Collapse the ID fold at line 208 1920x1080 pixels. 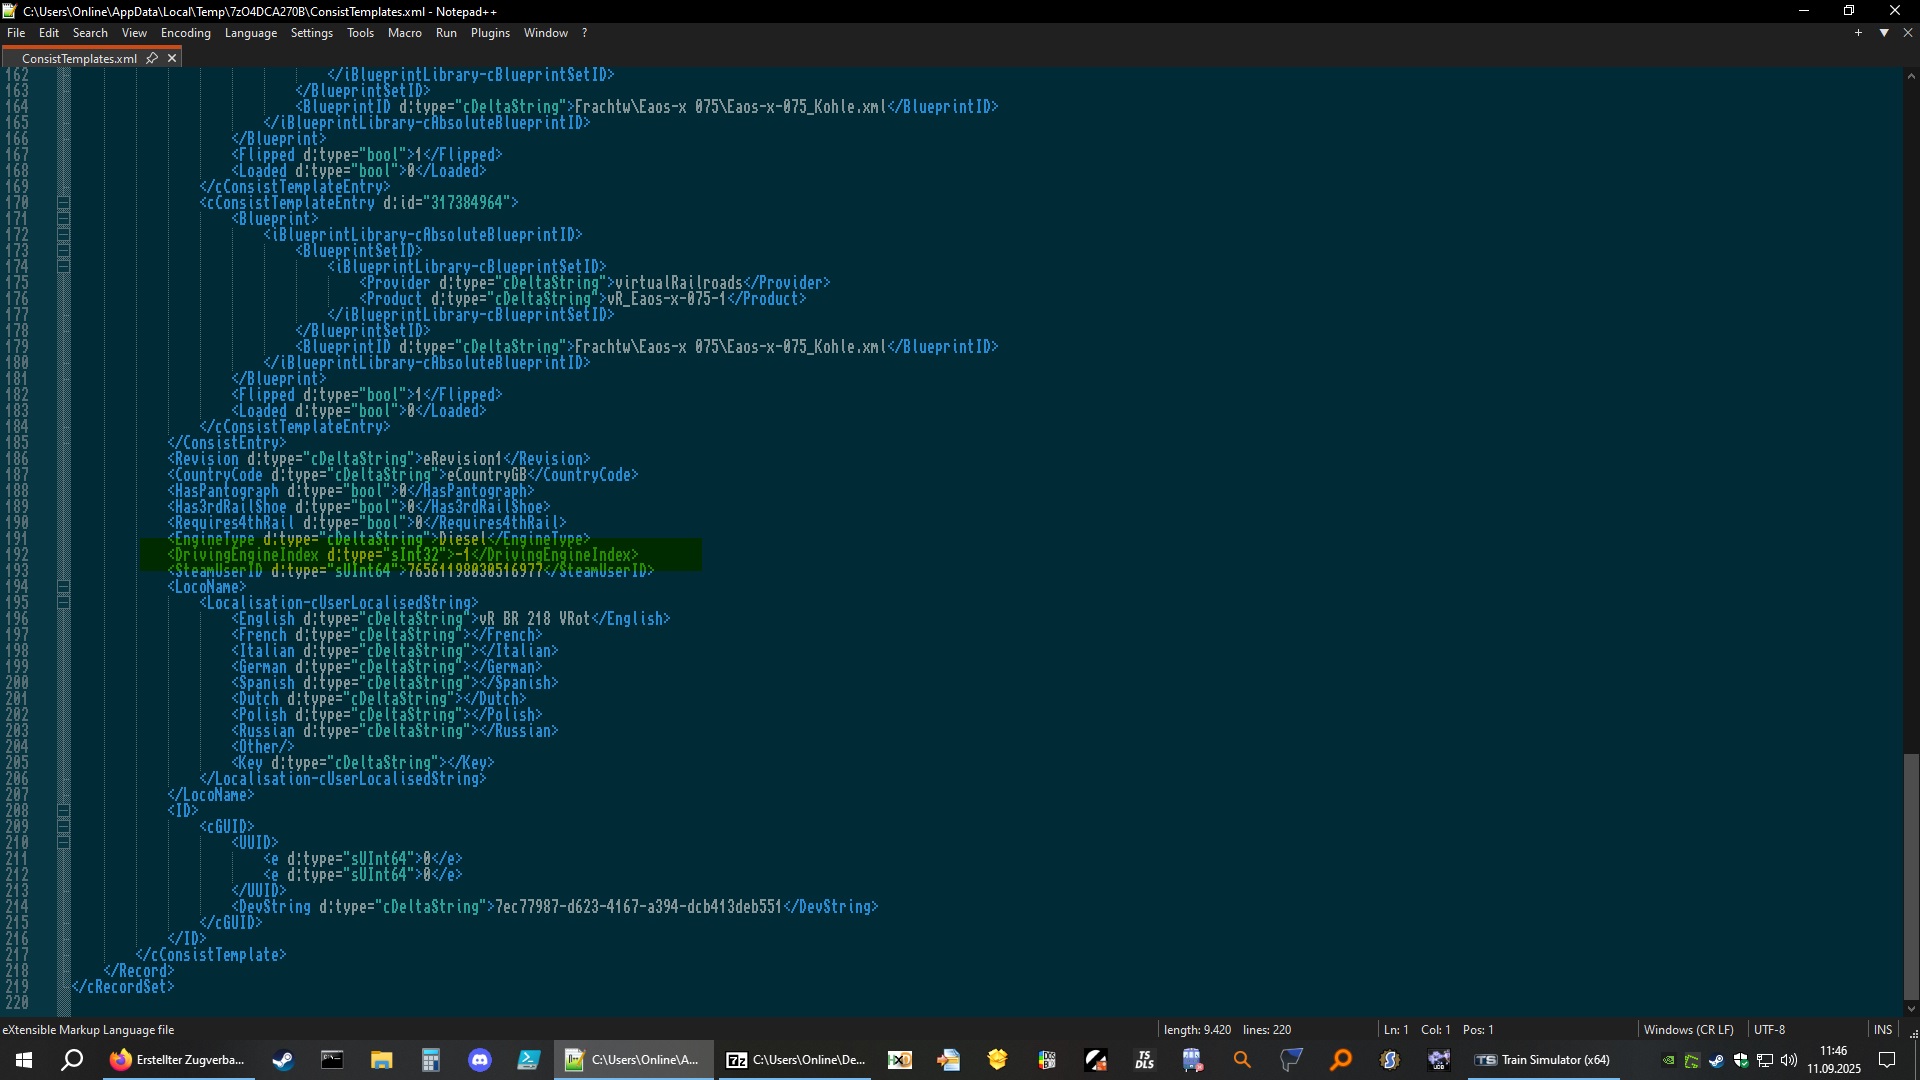coord(64,811)
